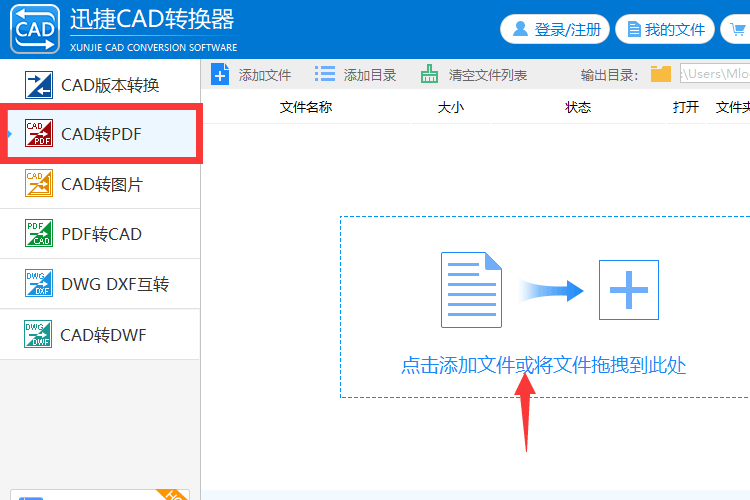Click the blue DWG DXF icon
This screenshot has width=750, height=500.
[x=39, y=283]
